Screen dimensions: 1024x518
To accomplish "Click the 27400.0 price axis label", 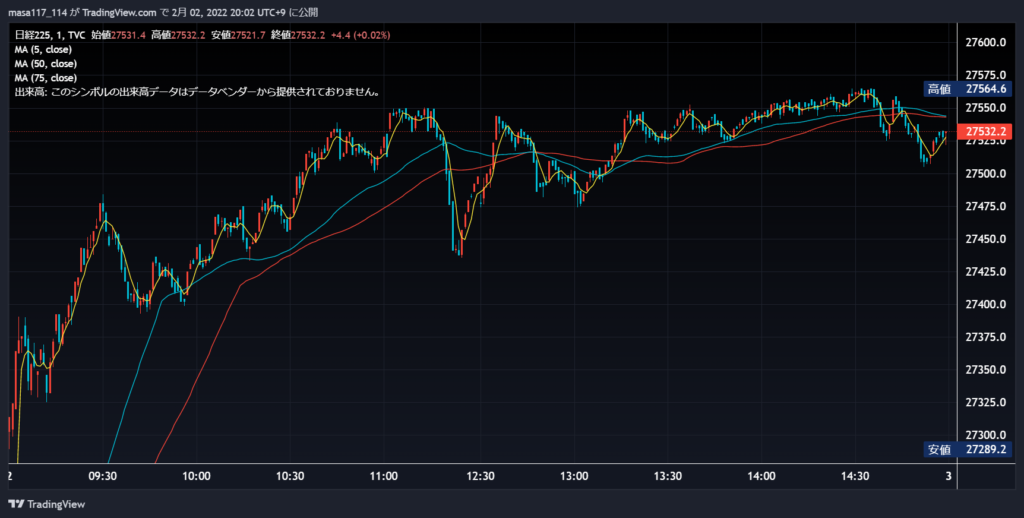I will (x=984, y=304).
